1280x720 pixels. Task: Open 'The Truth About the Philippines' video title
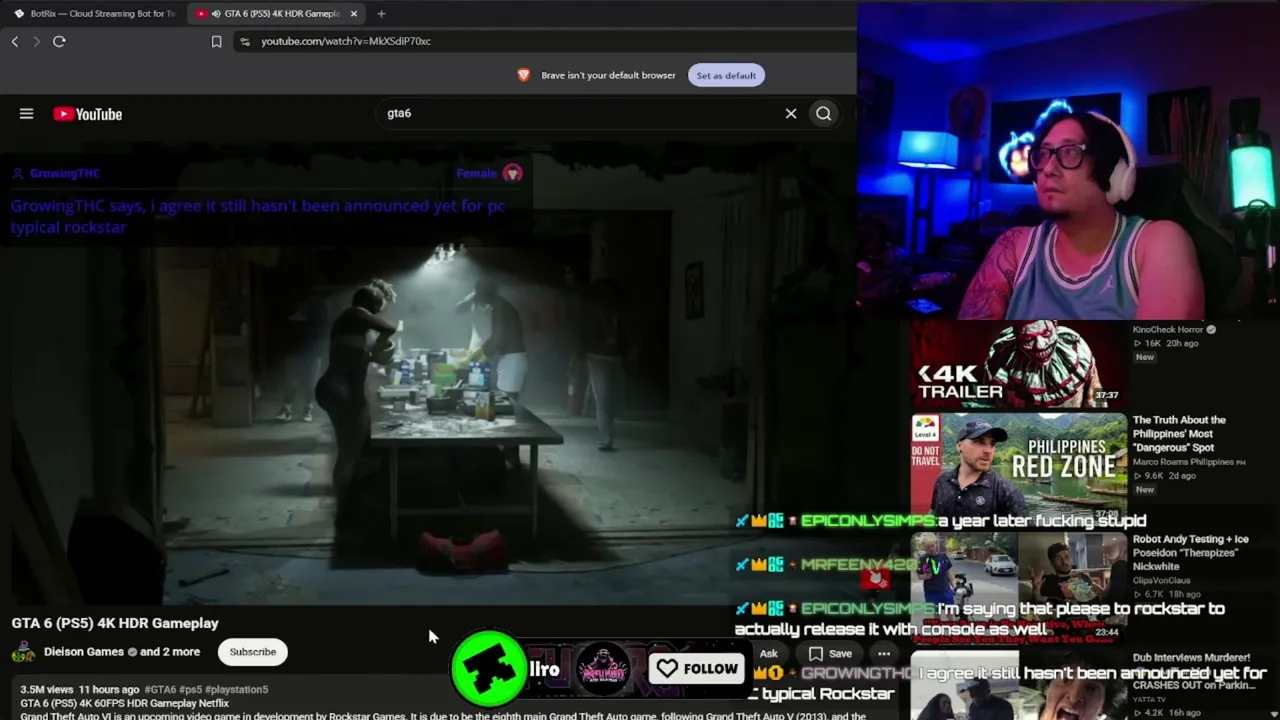pos(1180,434)
